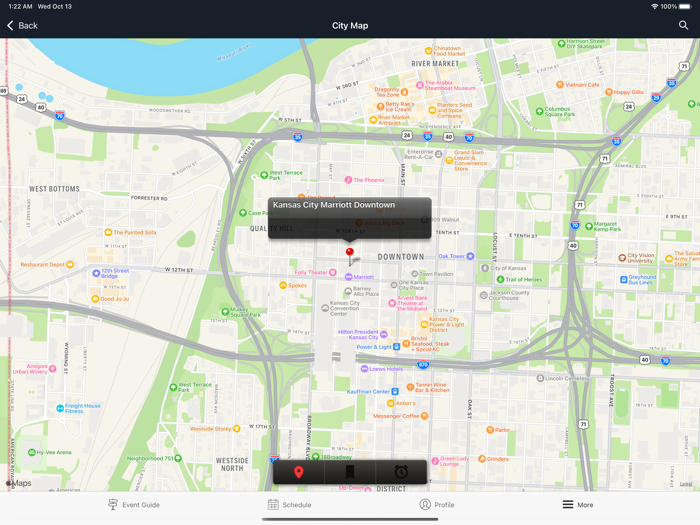Image resolution: width=700 pixels, height=525 pixels.
Task: Select Betty Rae's Ice Cream marker
Action: point(380,106)
